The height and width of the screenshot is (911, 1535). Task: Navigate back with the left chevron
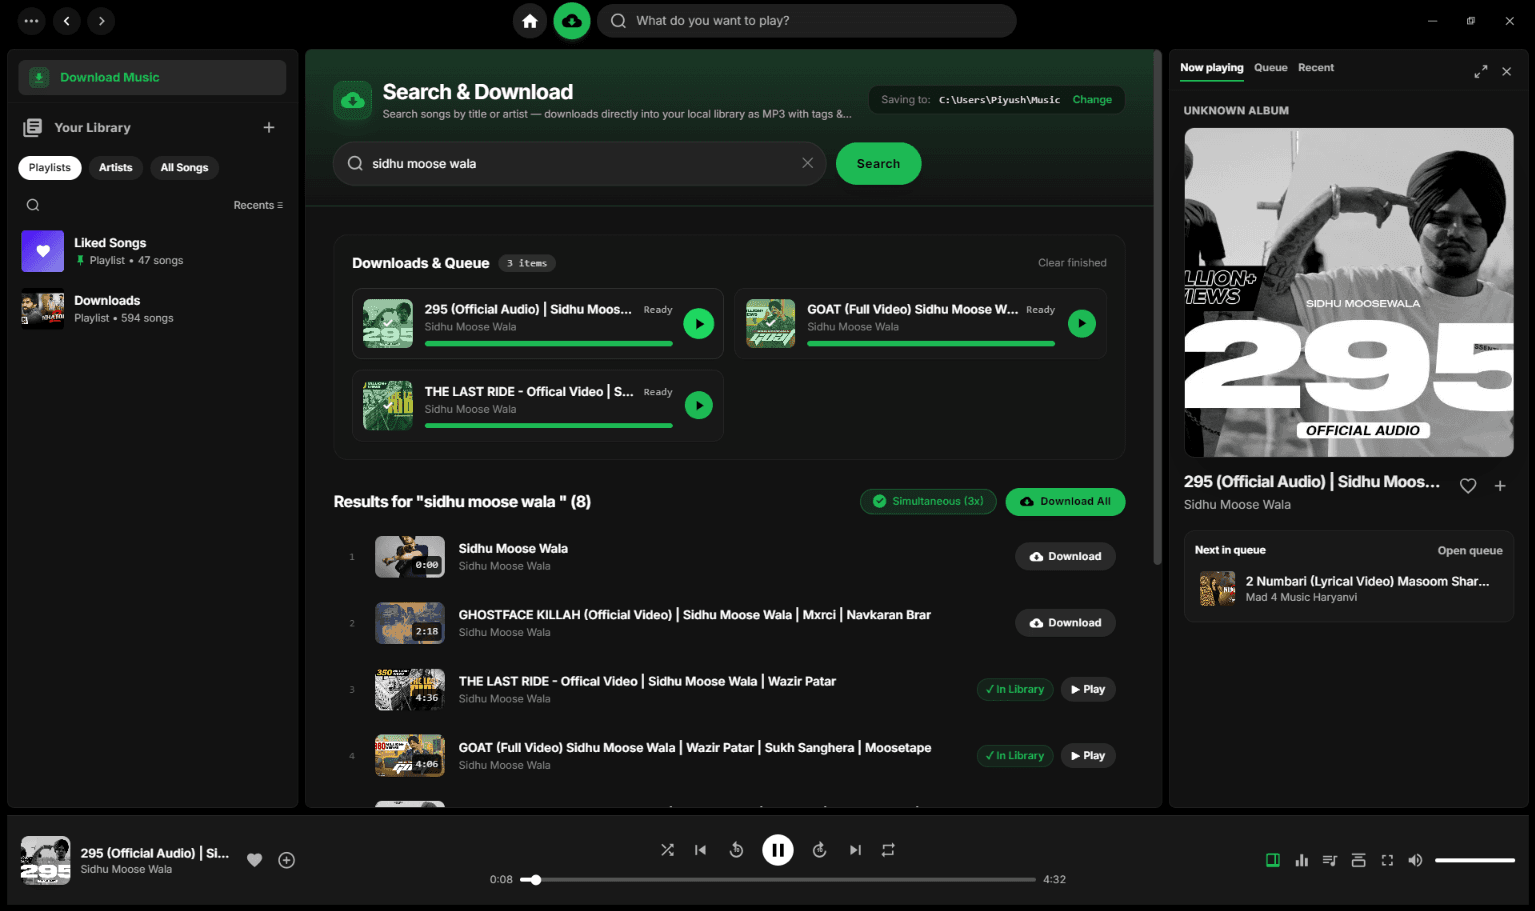[x=67, y=20]
